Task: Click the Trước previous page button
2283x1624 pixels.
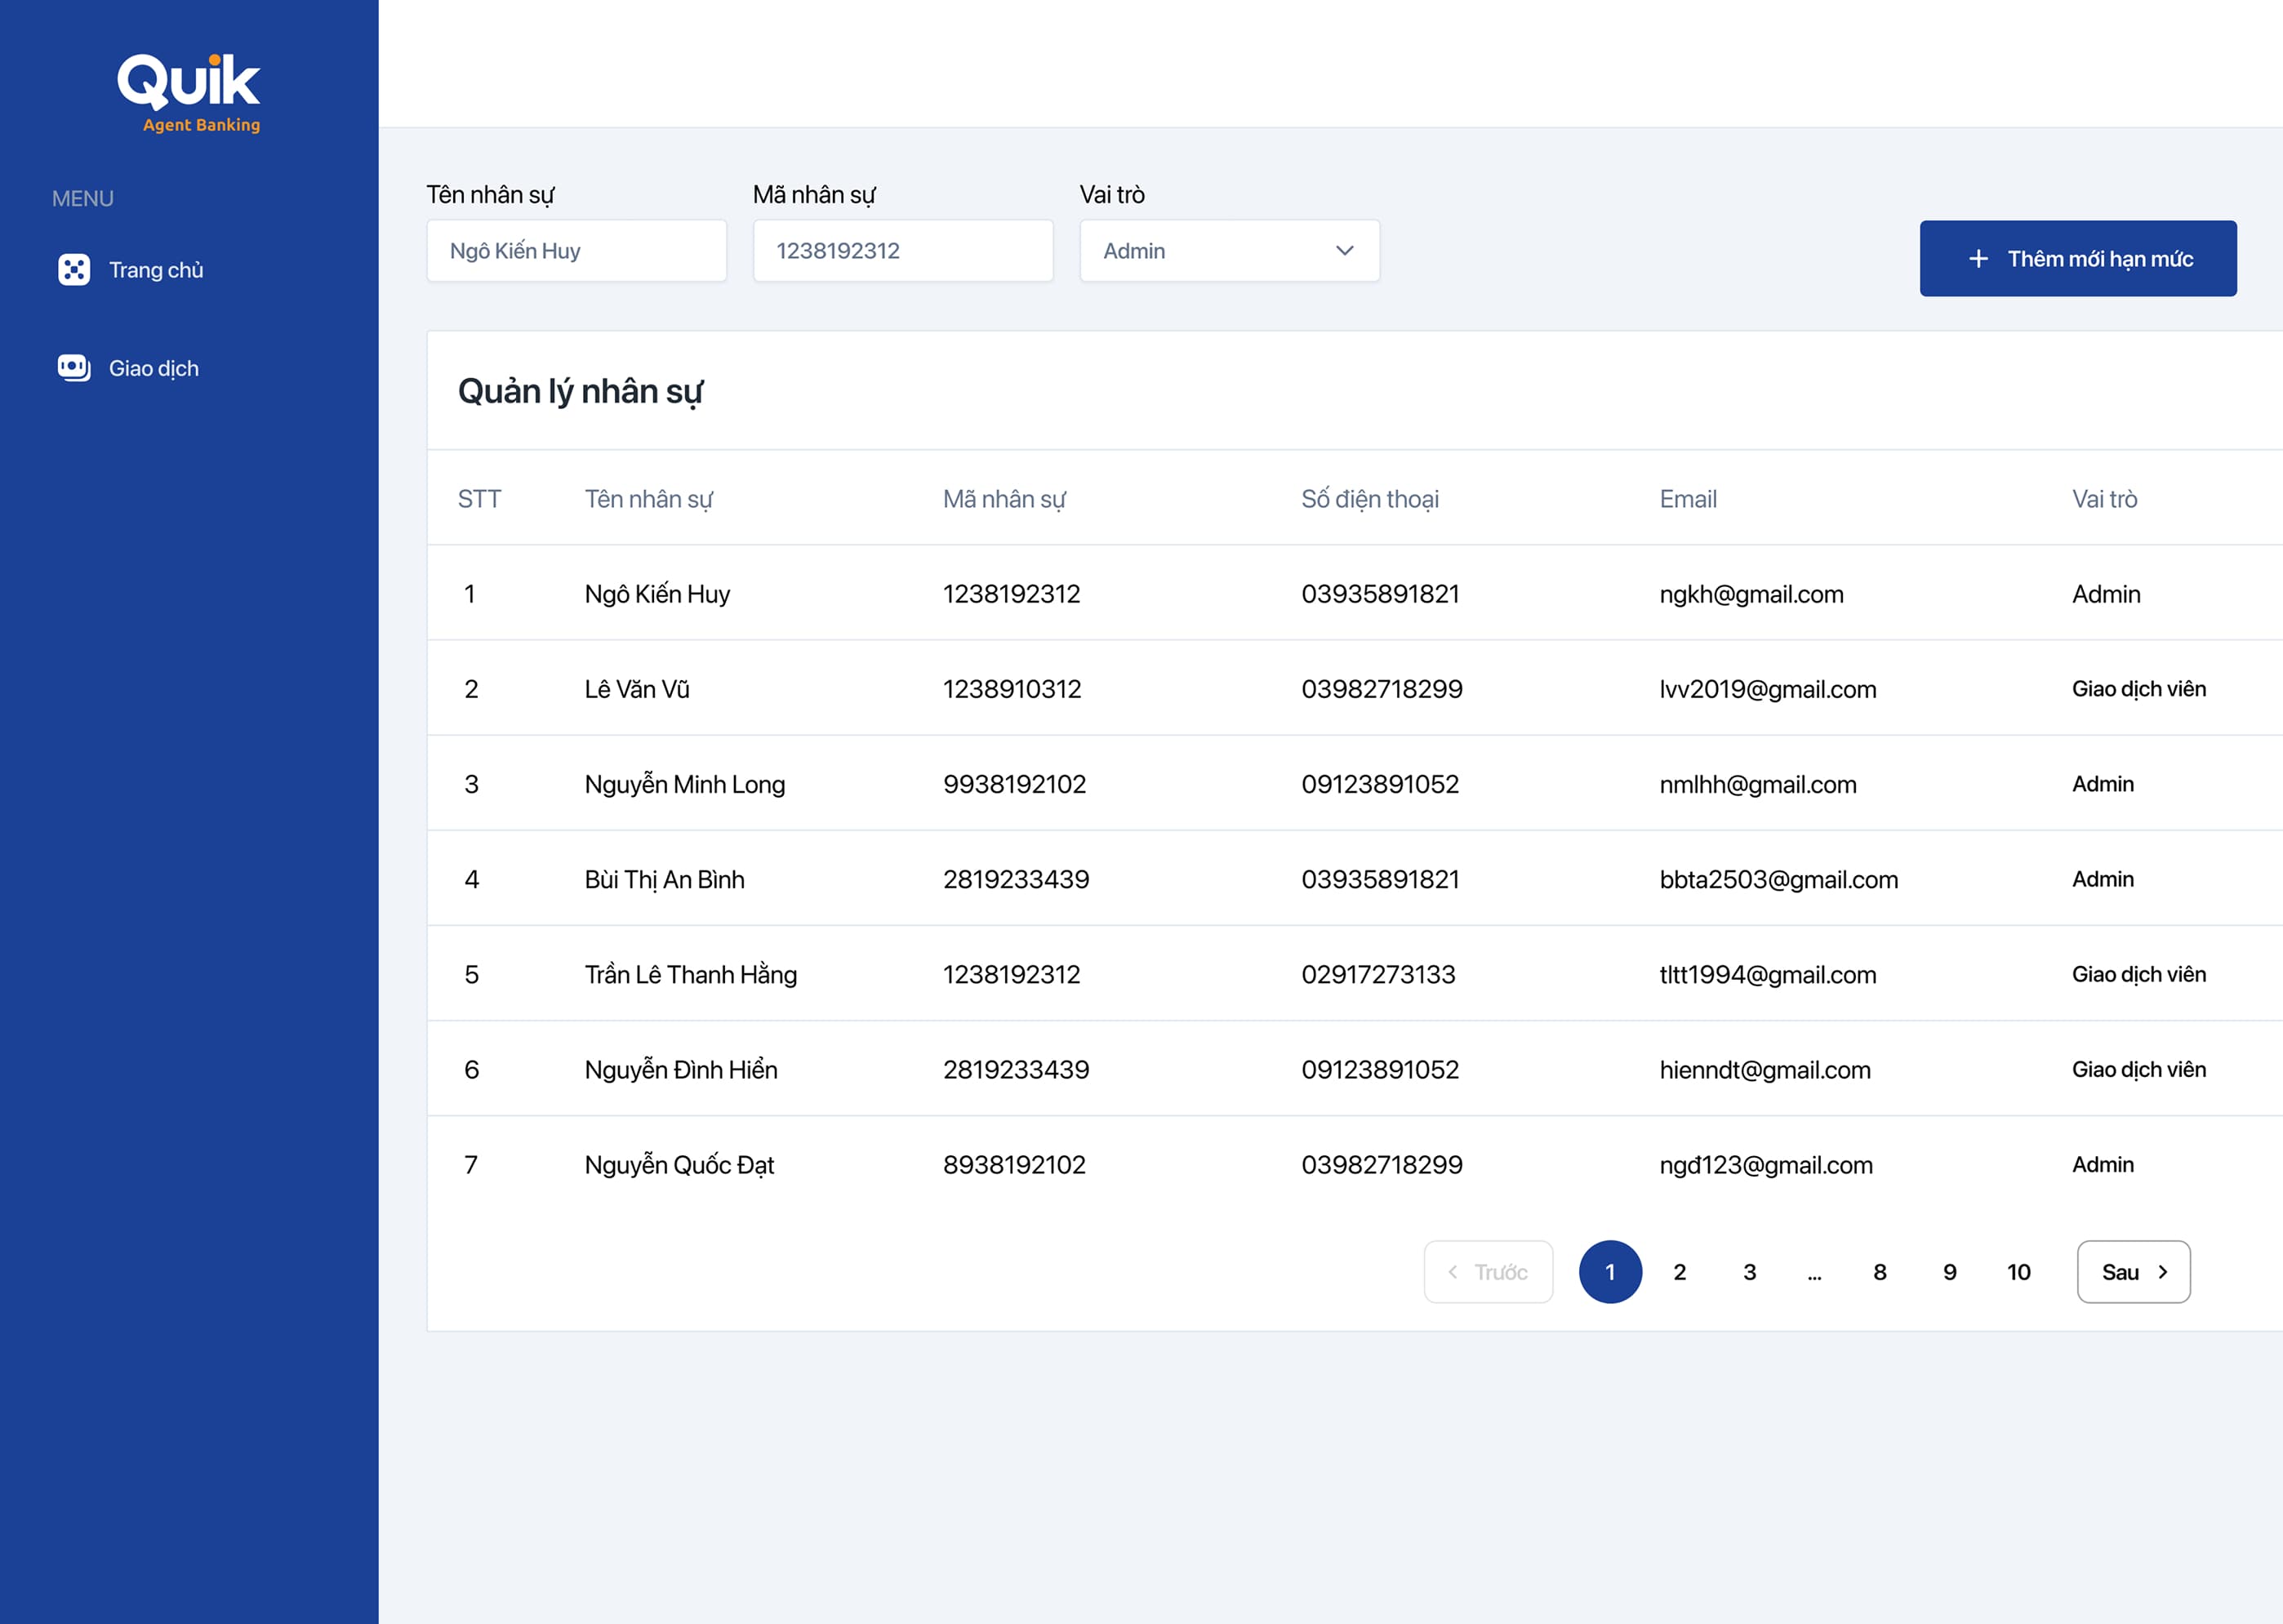Action: pyautogui.click(x=1488, y=1272)
